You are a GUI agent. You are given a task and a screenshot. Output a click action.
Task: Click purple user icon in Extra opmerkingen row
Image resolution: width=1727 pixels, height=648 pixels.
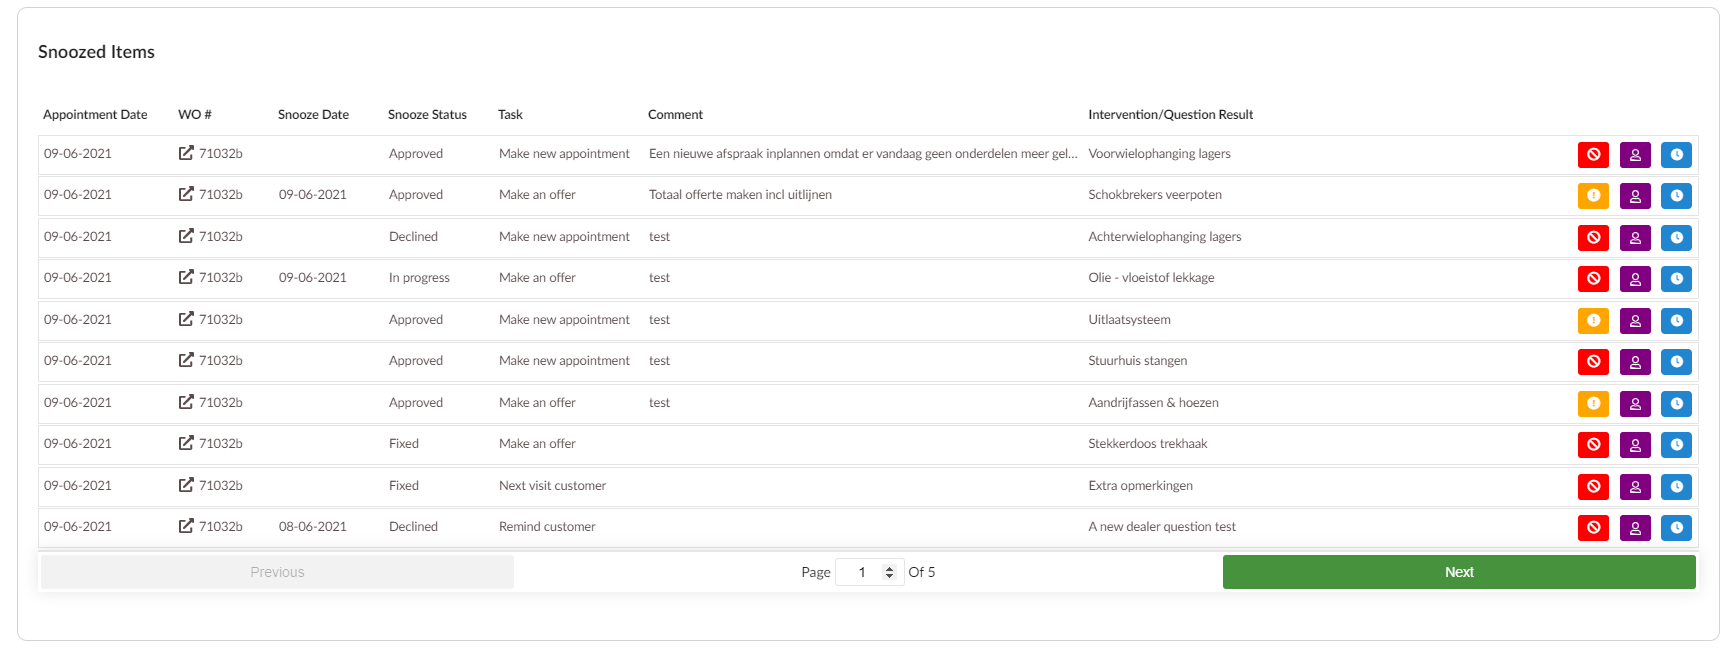click(x=1635, y=487)
